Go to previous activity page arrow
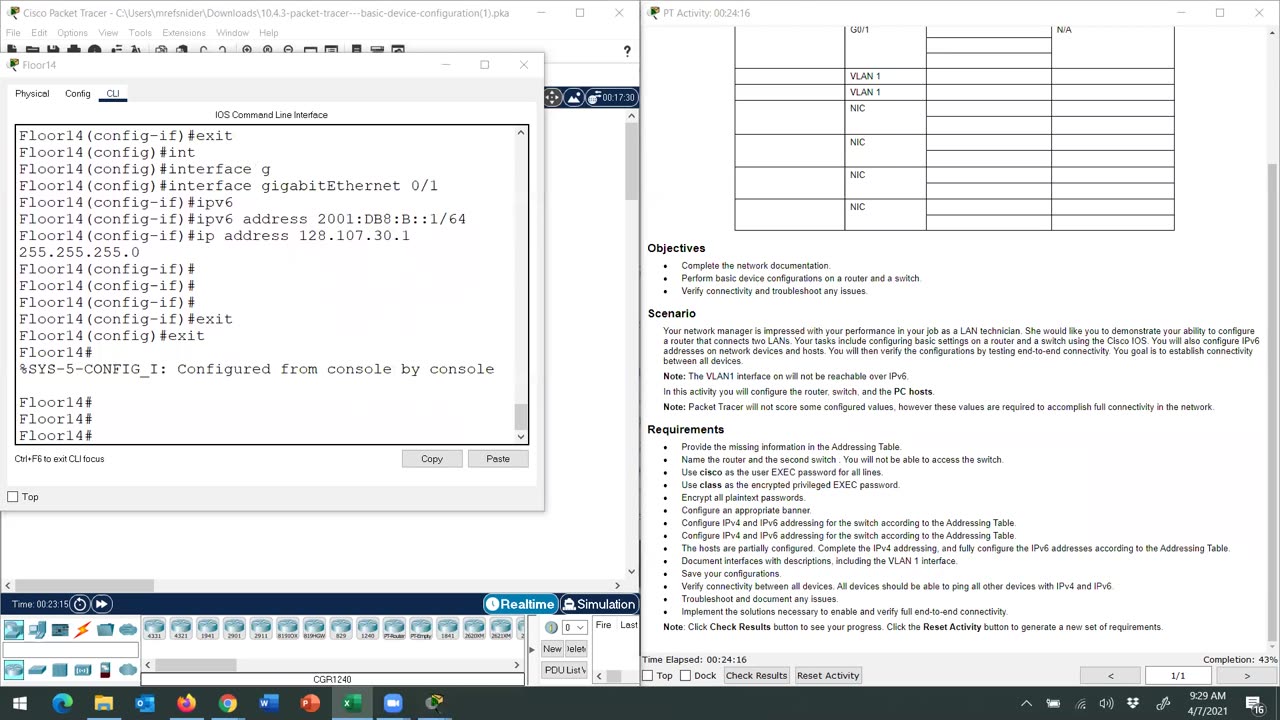Image resolution: width=1280 pixels, height=720 pixels. (1110, 676)
